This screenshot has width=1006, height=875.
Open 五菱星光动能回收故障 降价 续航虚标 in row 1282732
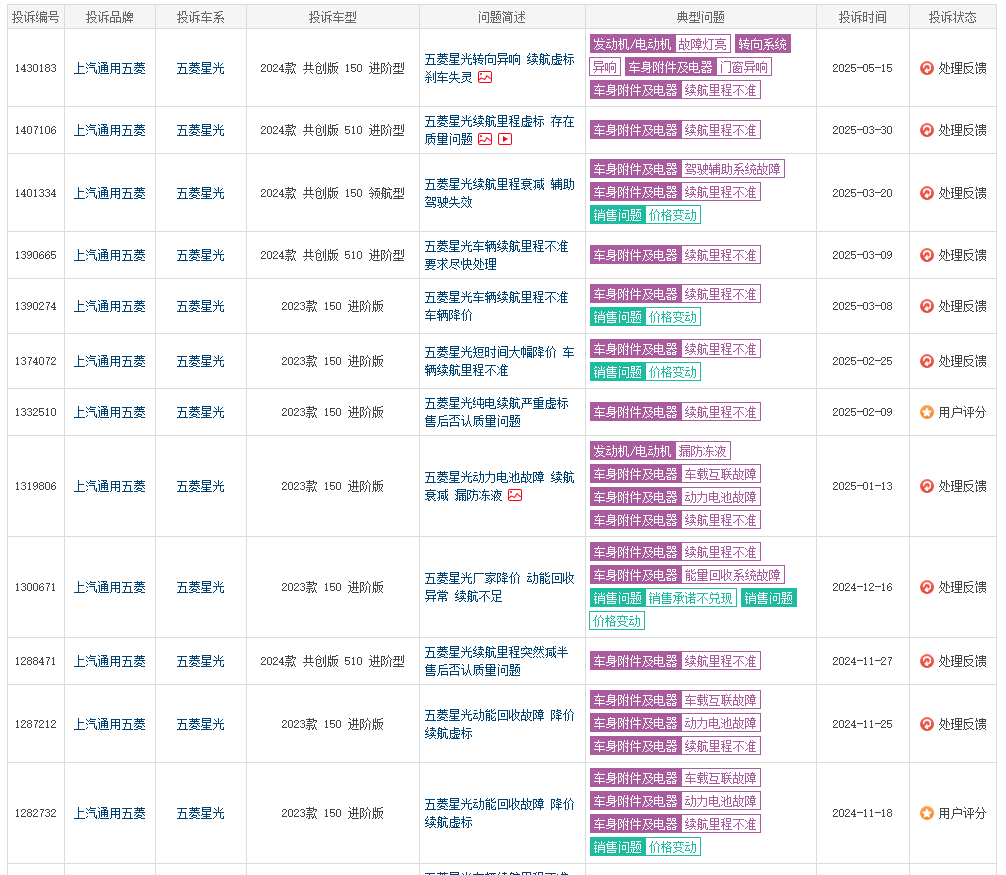click(x=499, y=813)
